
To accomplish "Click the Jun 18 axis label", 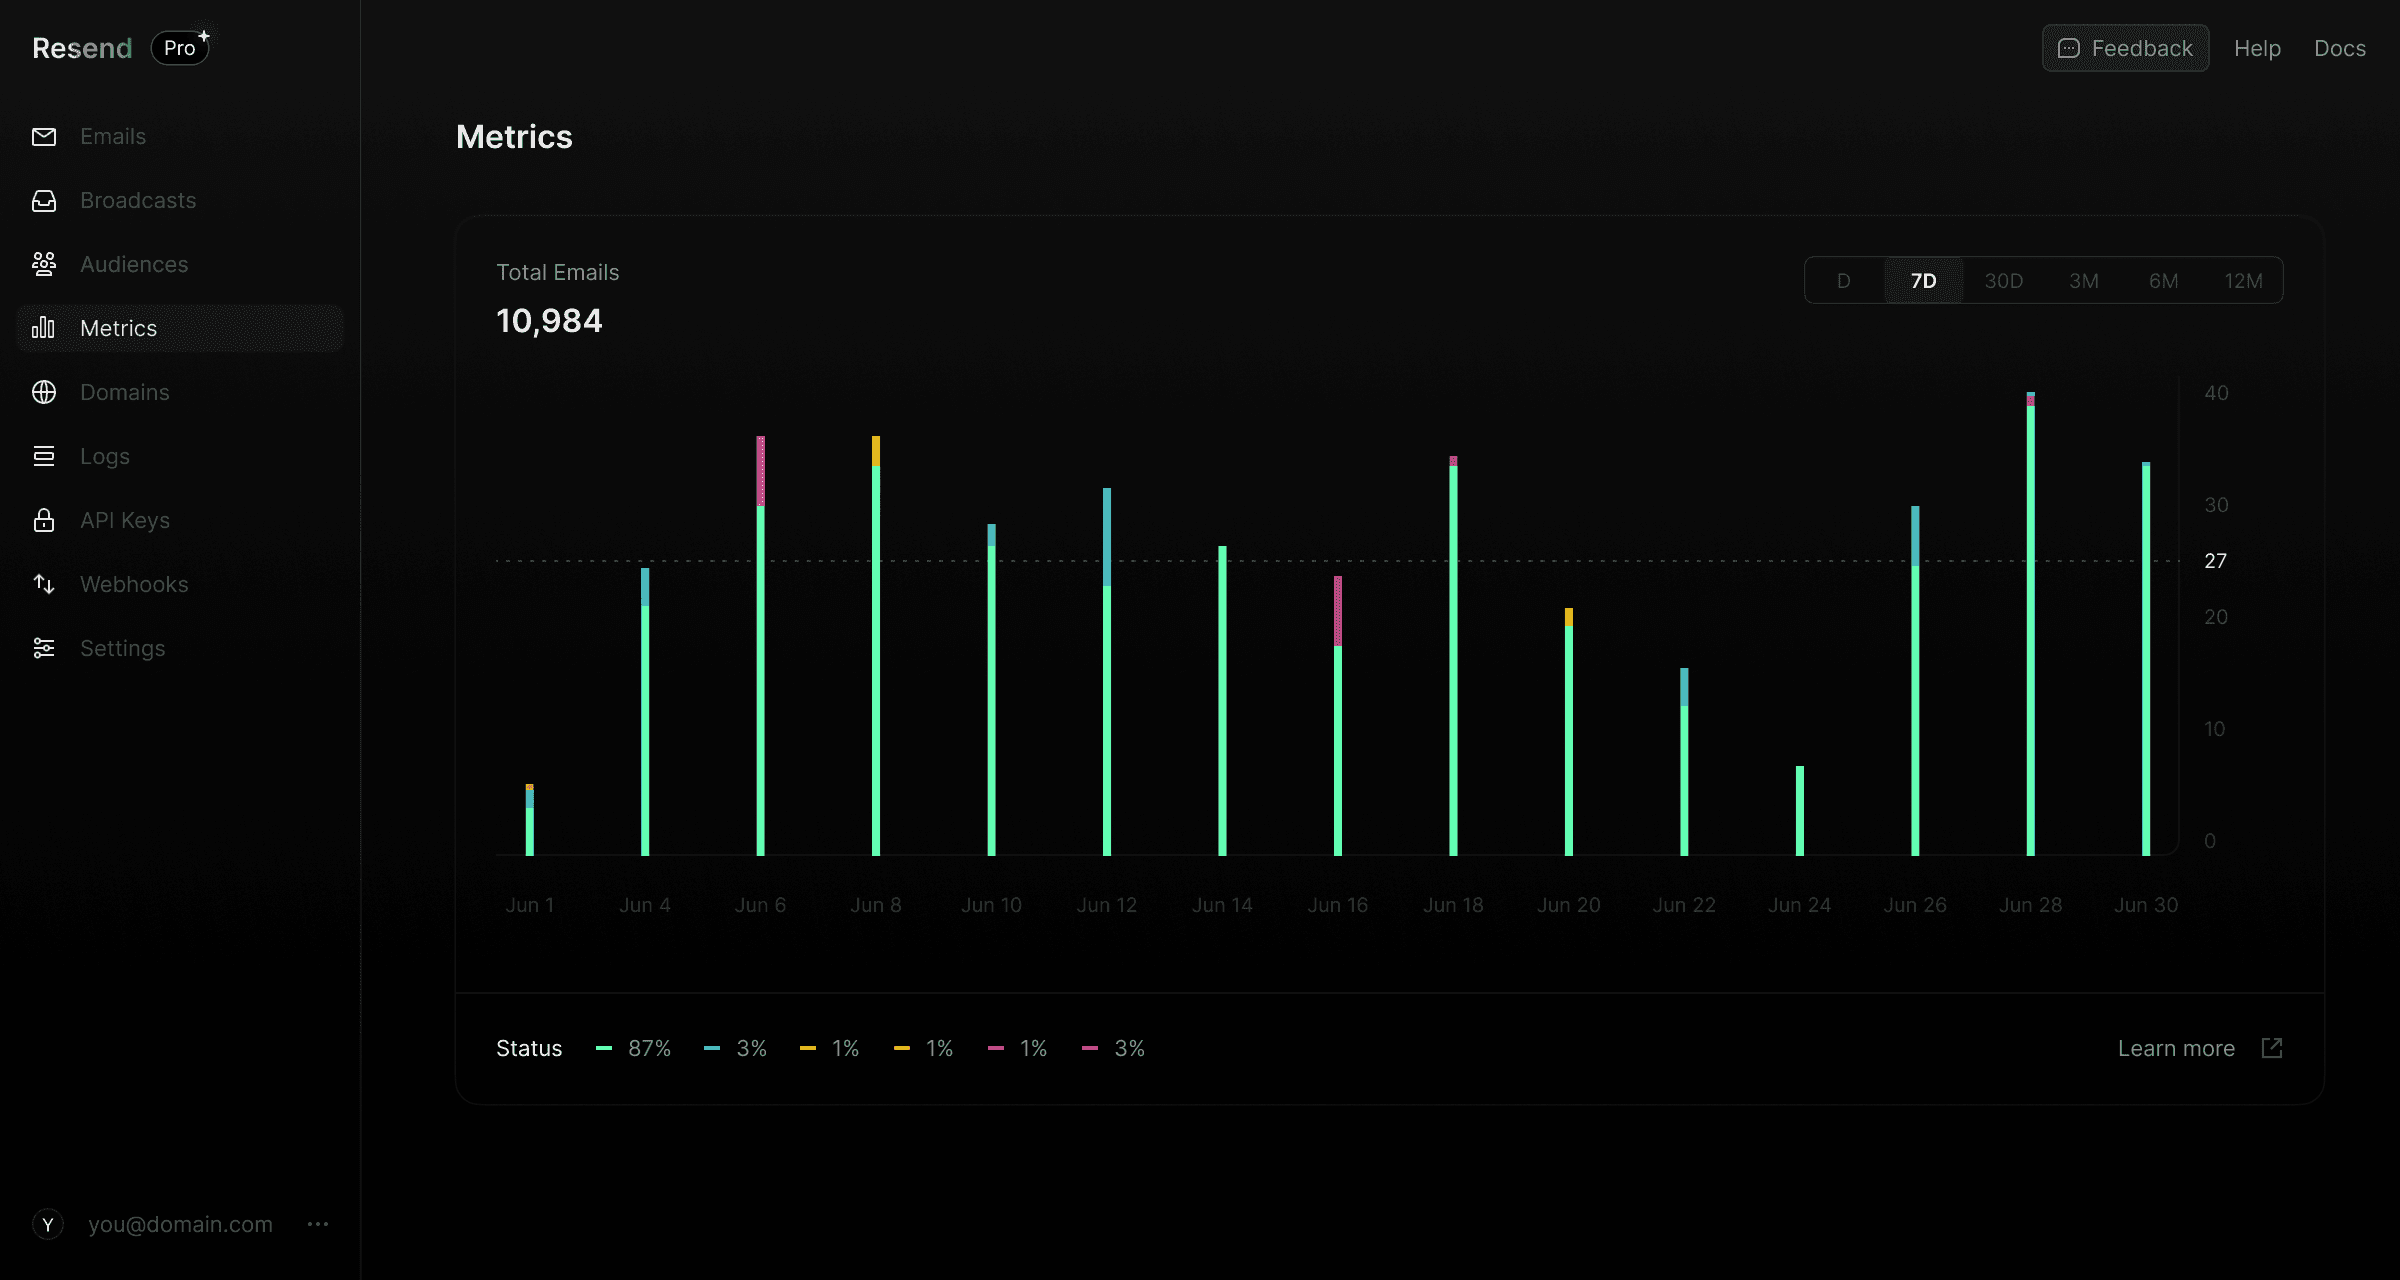I will click(1453, 905).
